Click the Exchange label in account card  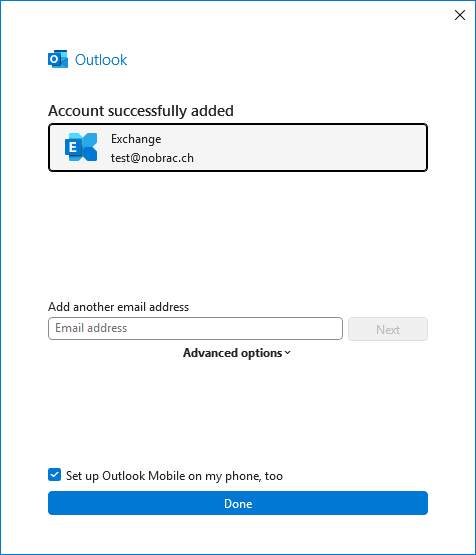pos(136,139)
